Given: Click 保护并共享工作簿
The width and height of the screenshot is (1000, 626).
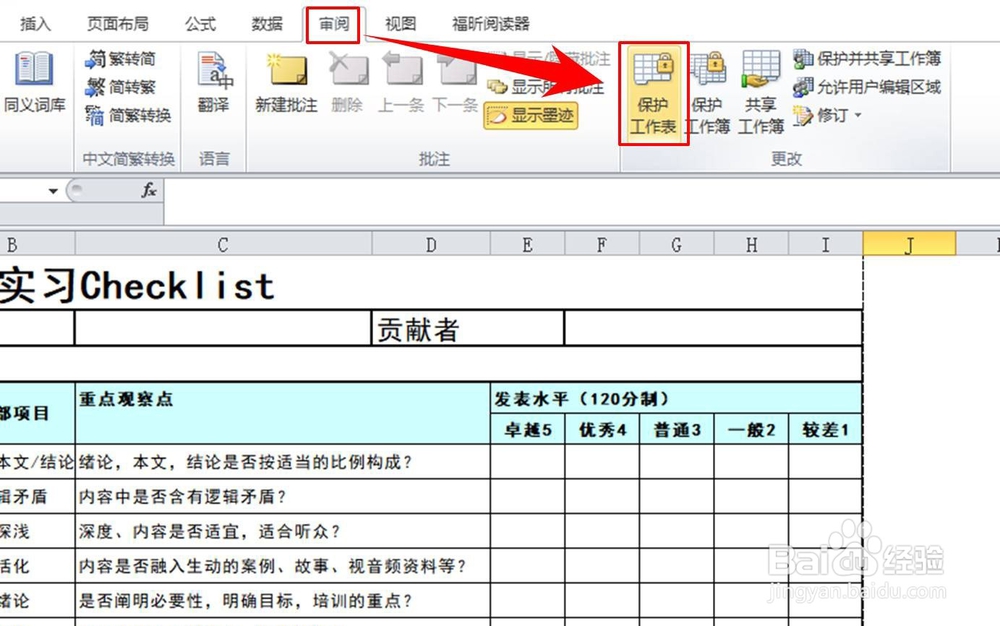Looking at the screenshot, I should (x=868, y=60).
